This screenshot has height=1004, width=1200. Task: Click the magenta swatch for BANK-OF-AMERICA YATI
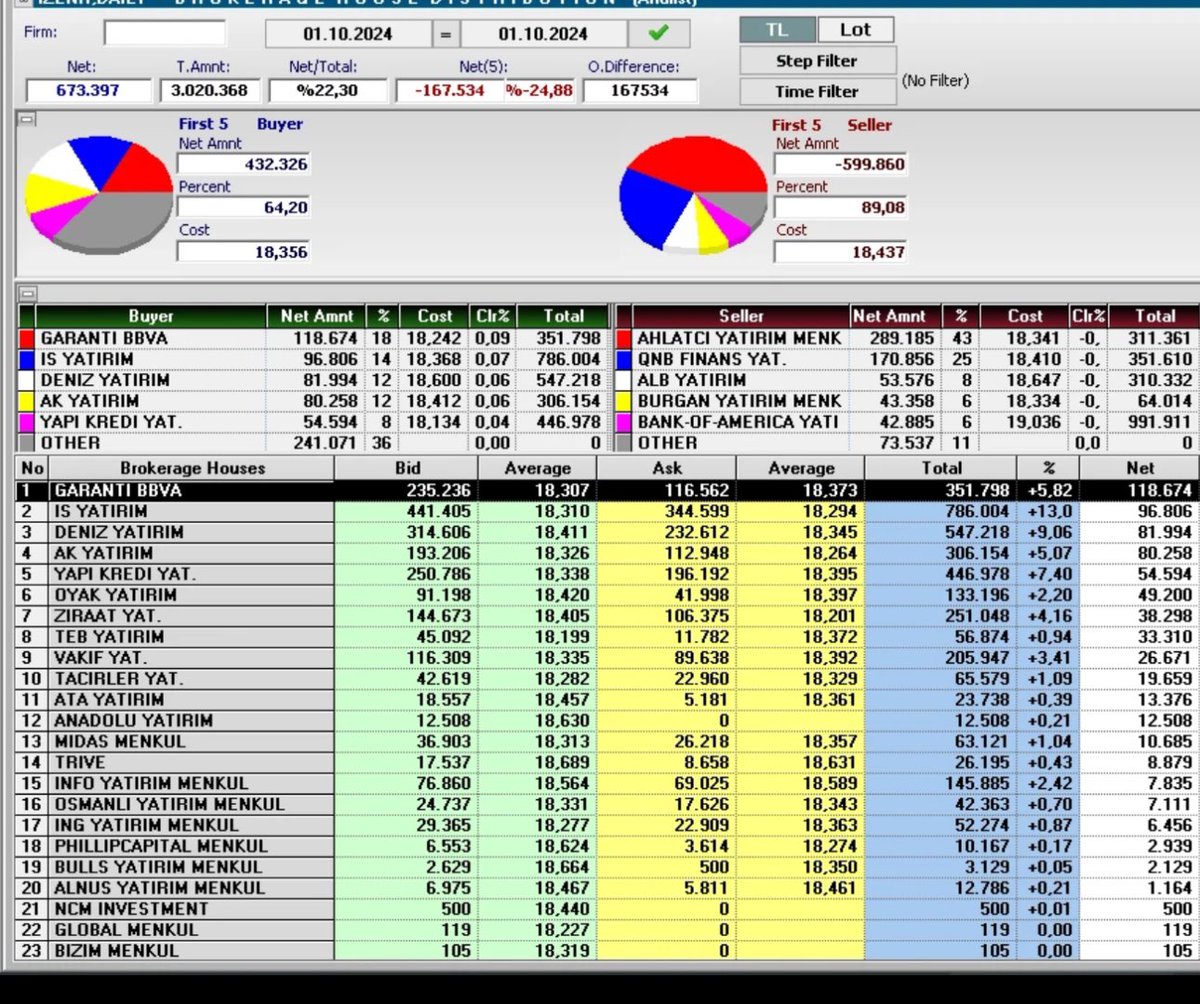click(x=625, y=422)
